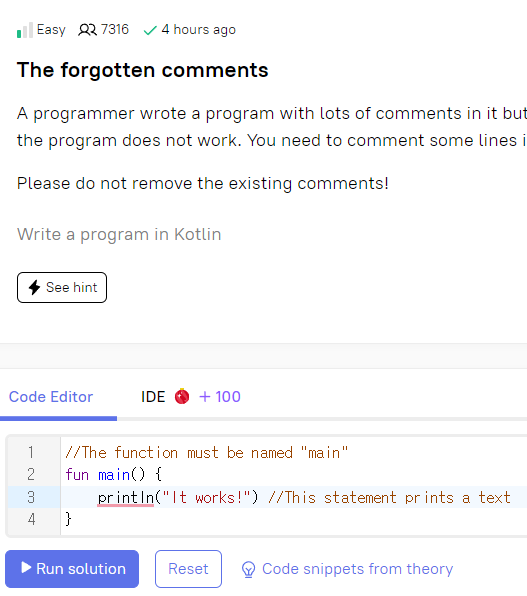
Task: Reset the code editor
Action: point(188,569)
